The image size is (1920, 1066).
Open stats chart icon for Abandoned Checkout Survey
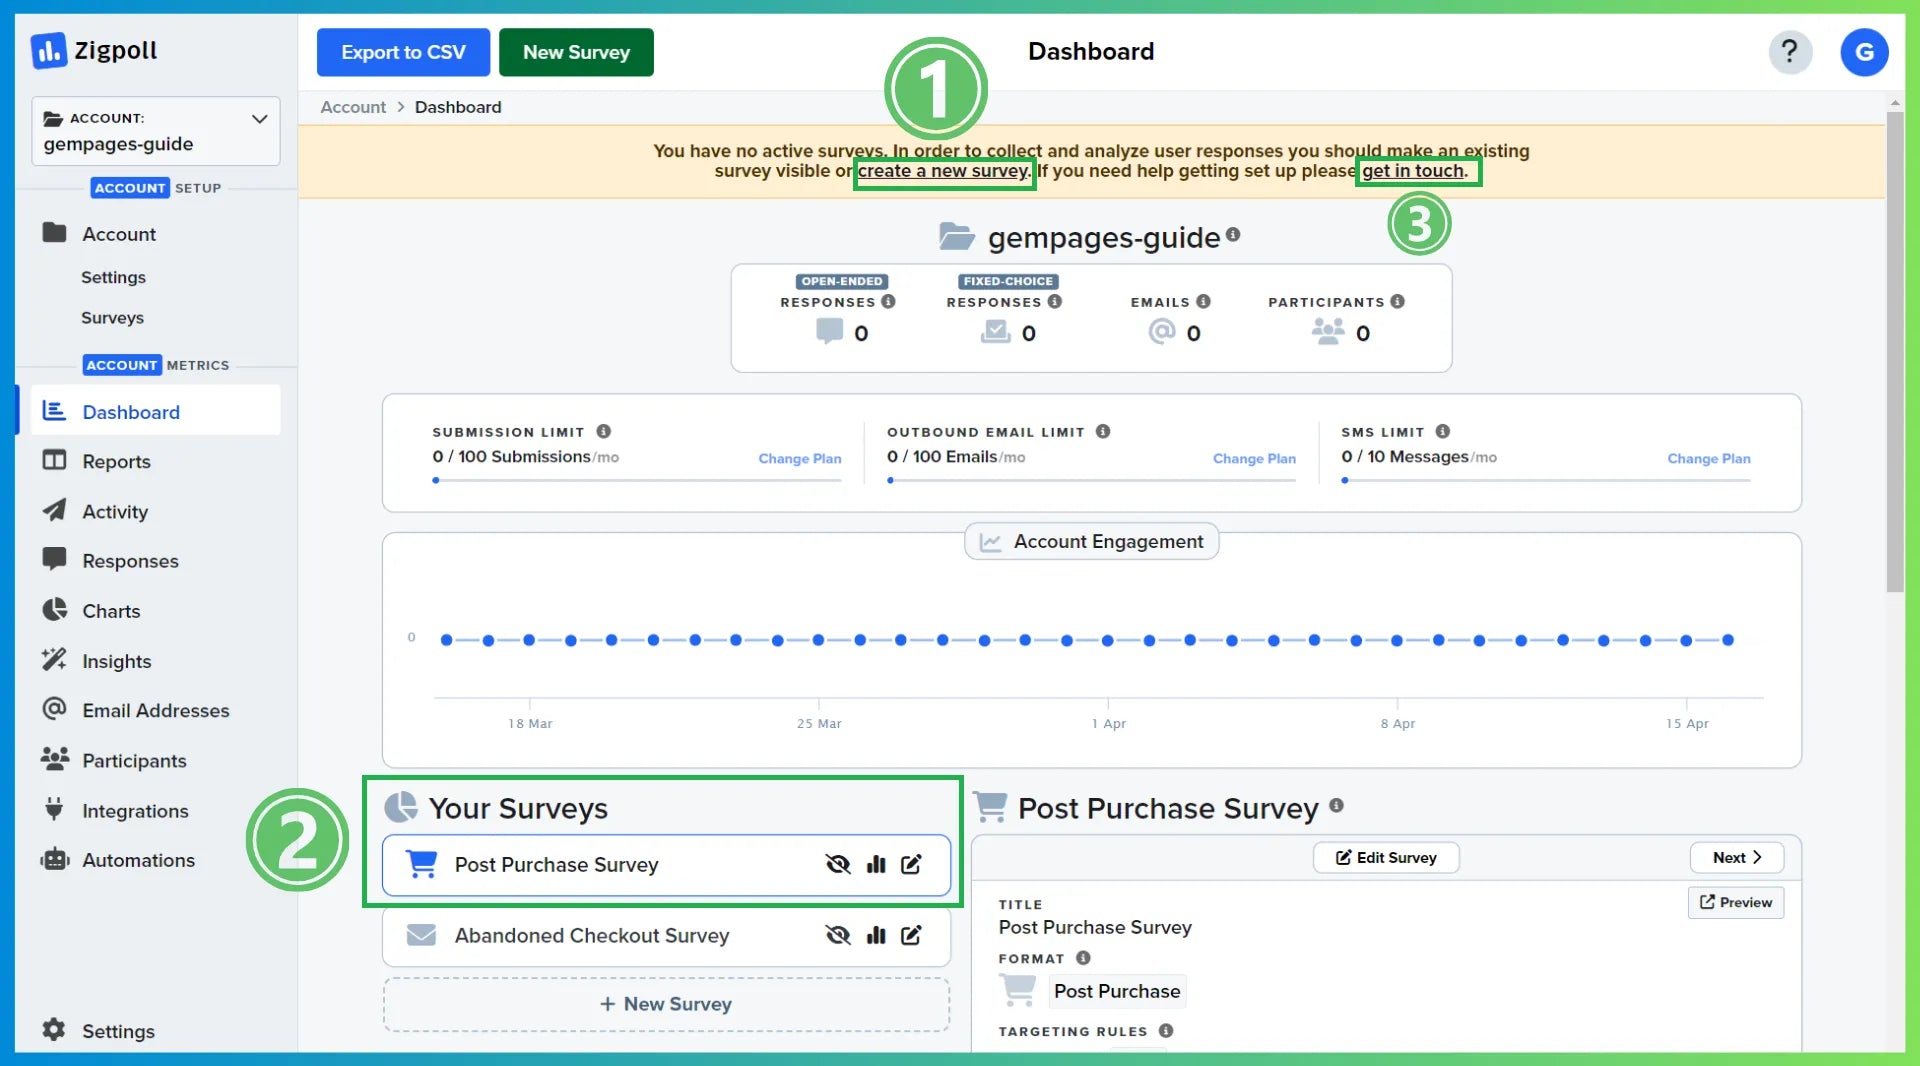coord(876,935)
